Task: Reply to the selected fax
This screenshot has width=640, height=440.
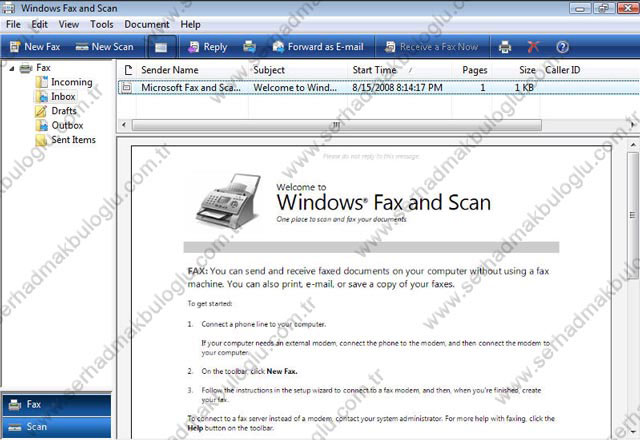Action: 207,47
